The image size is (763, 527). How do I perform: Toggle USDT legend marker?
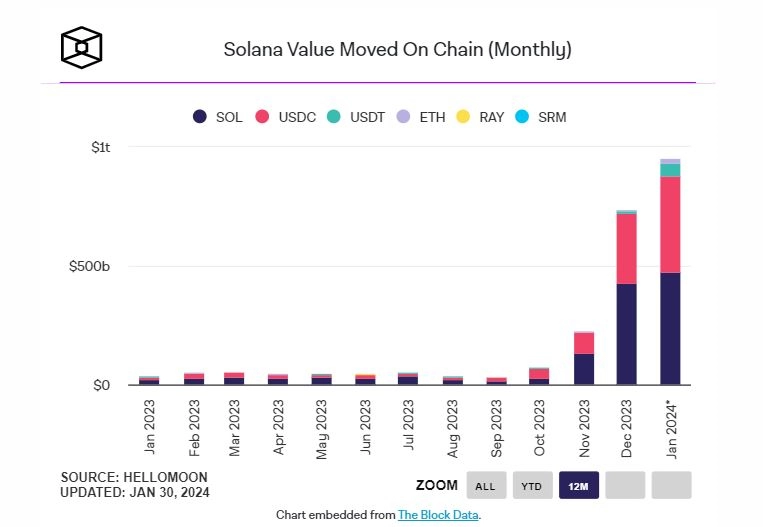point(334,117)
